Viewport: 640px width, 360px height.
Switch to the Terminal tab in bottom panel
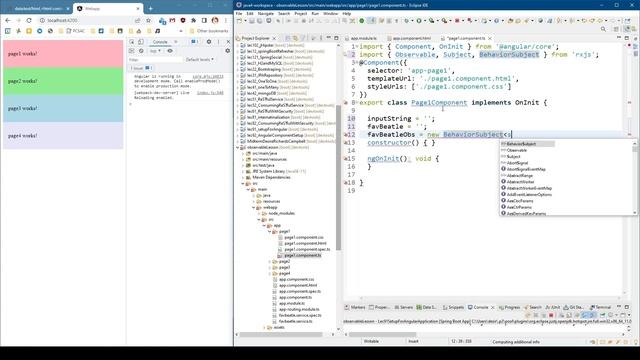600,307
